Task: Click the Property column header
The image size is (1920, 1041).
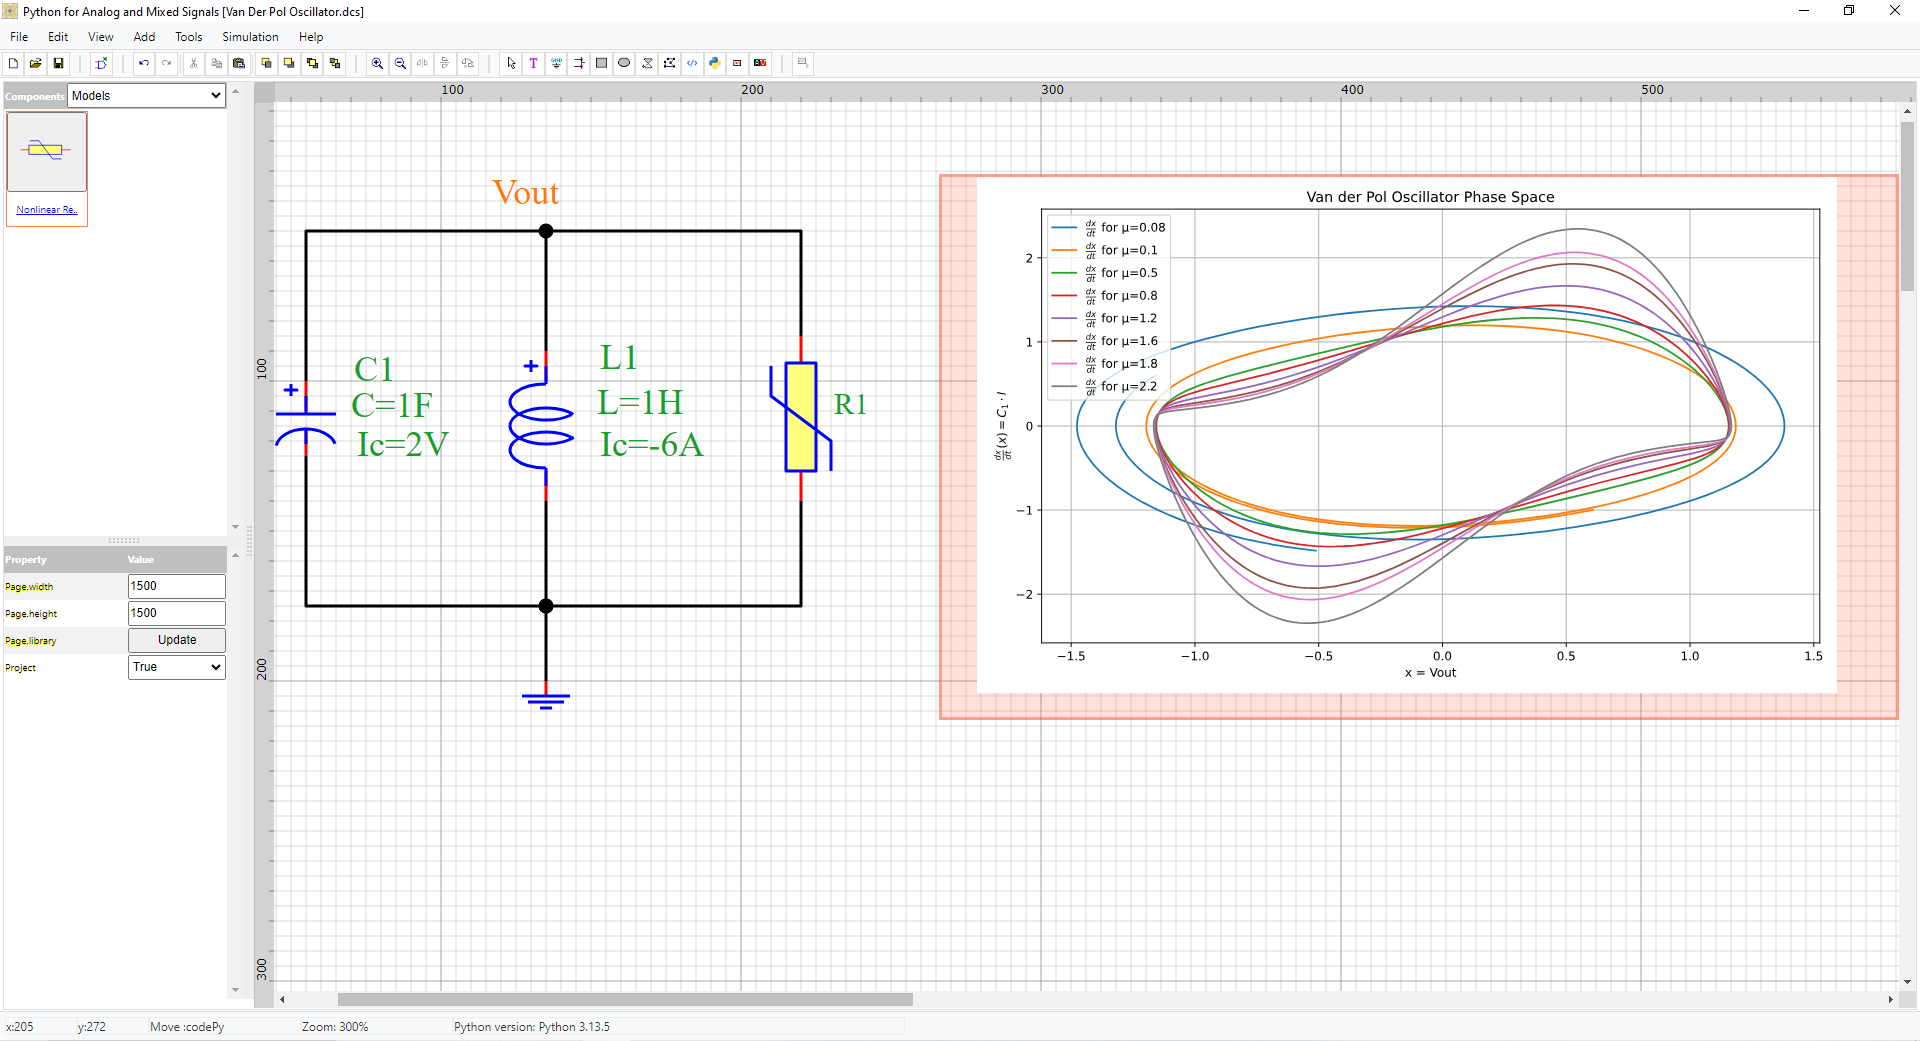Action: pyautogui.click(x=26, y=560)
